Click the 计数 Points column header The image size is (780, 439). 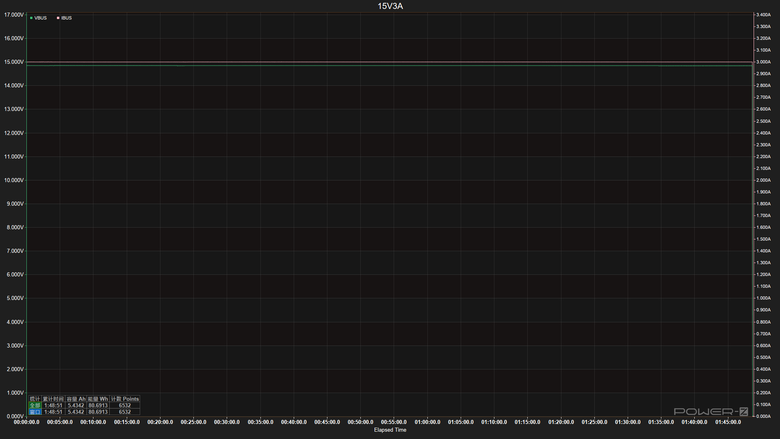[x=125, y=399]
